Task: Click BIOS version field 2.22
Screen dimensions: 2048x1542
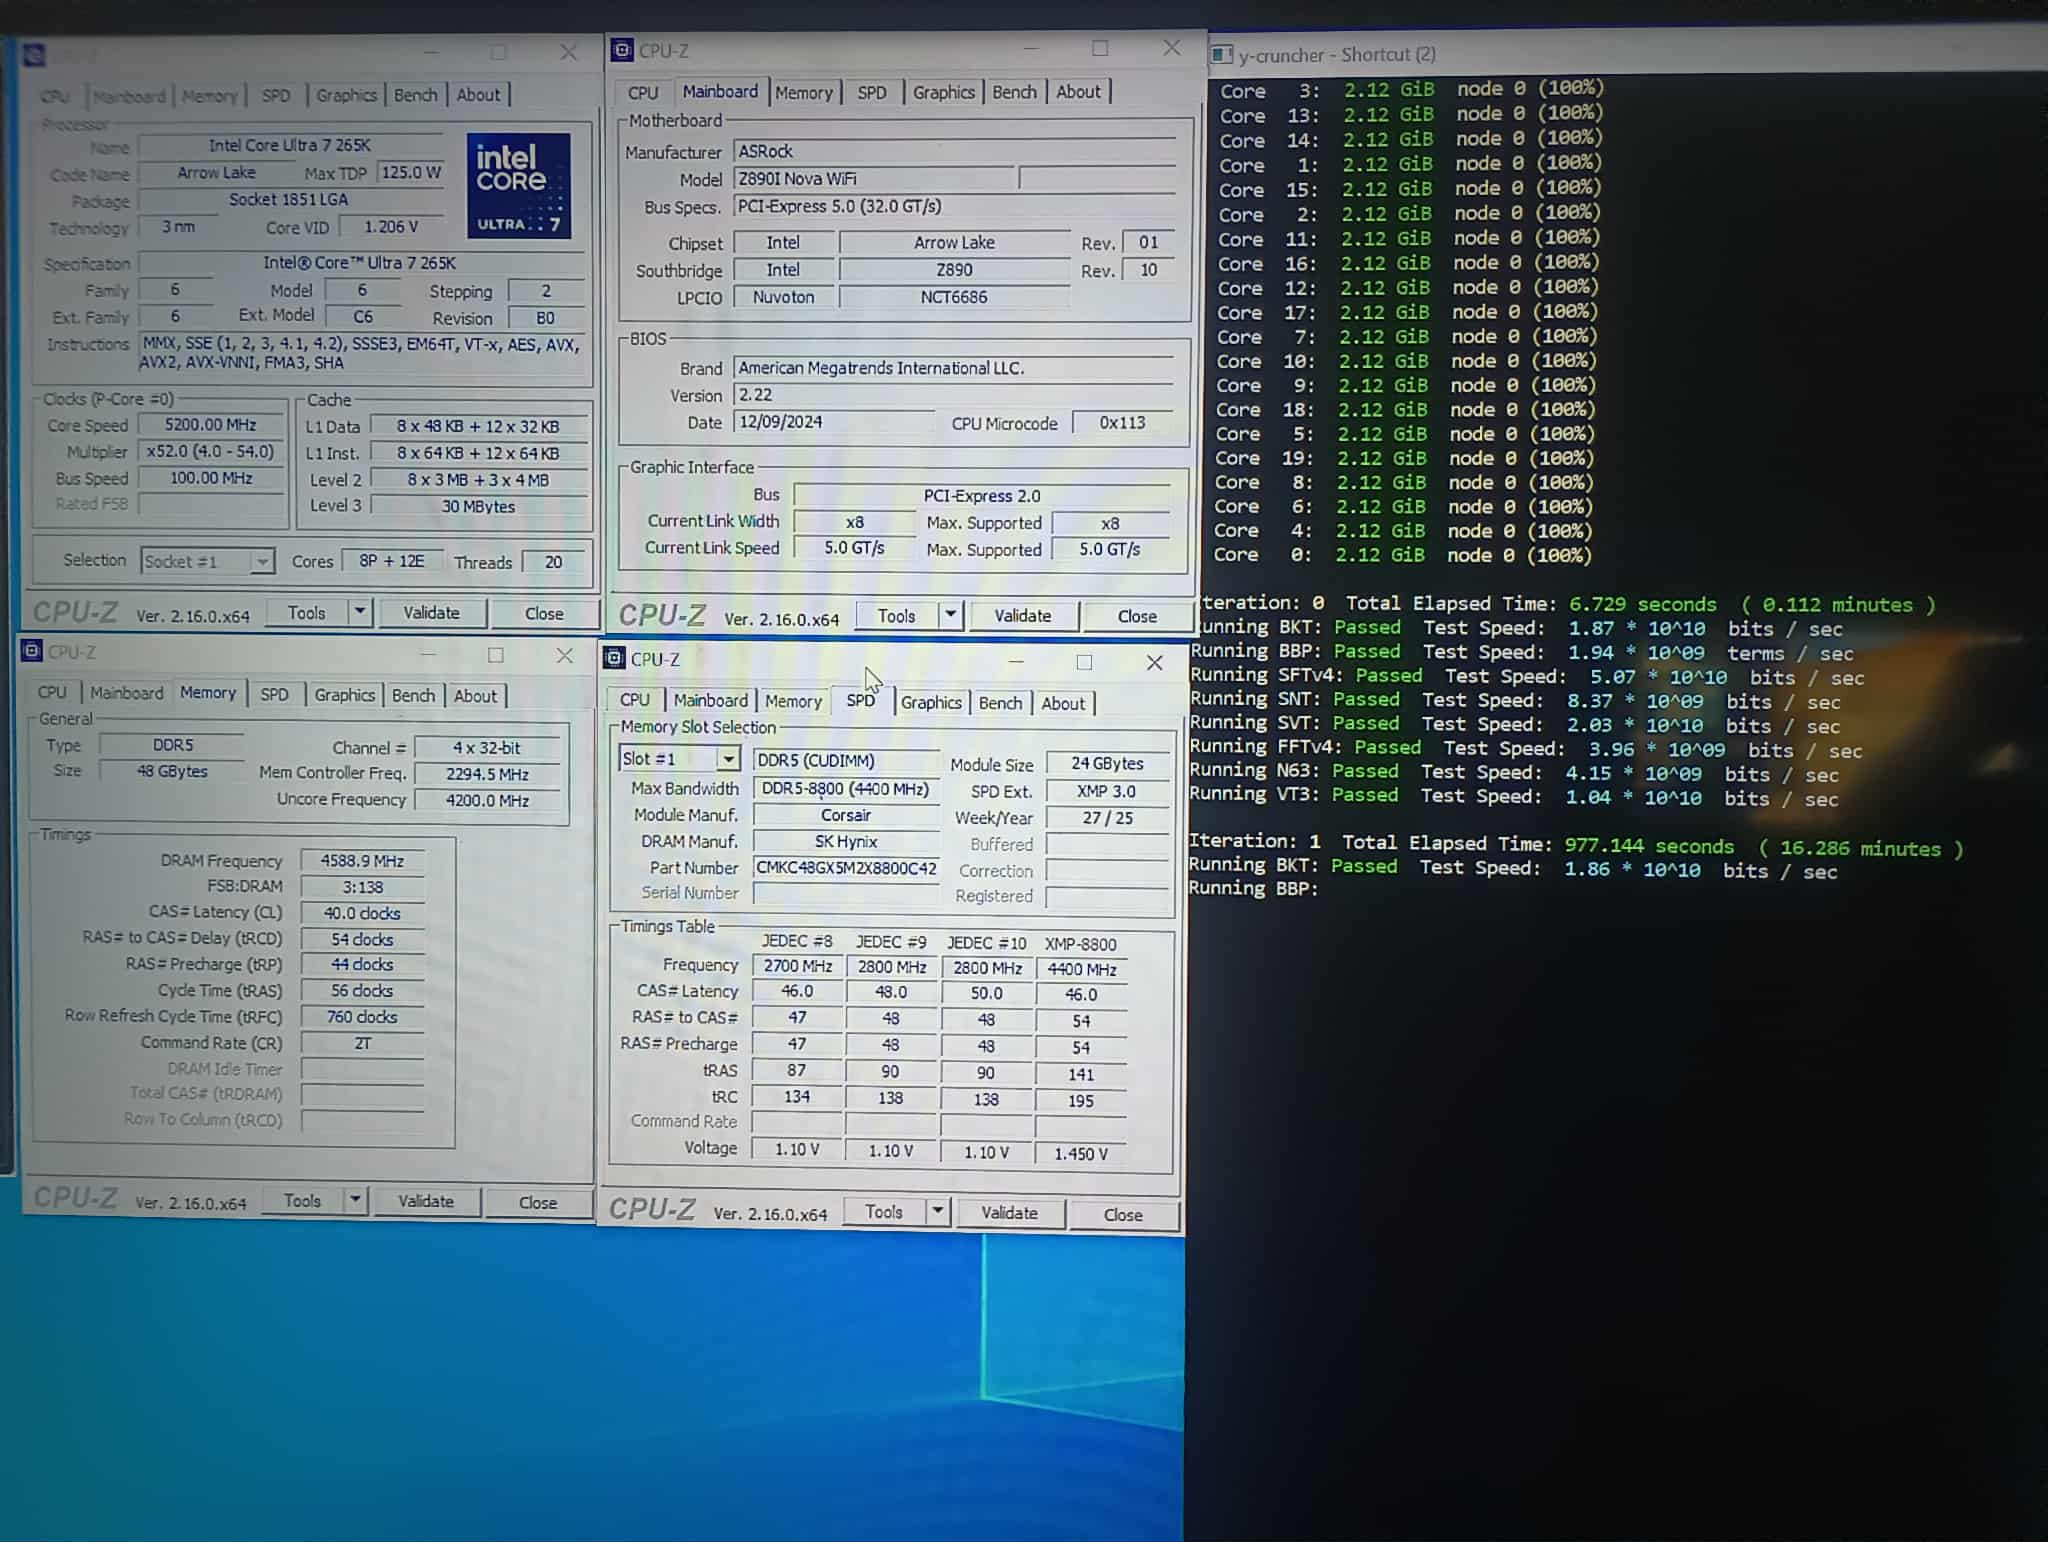Action: pyautogui.click(x=953, y=395)
